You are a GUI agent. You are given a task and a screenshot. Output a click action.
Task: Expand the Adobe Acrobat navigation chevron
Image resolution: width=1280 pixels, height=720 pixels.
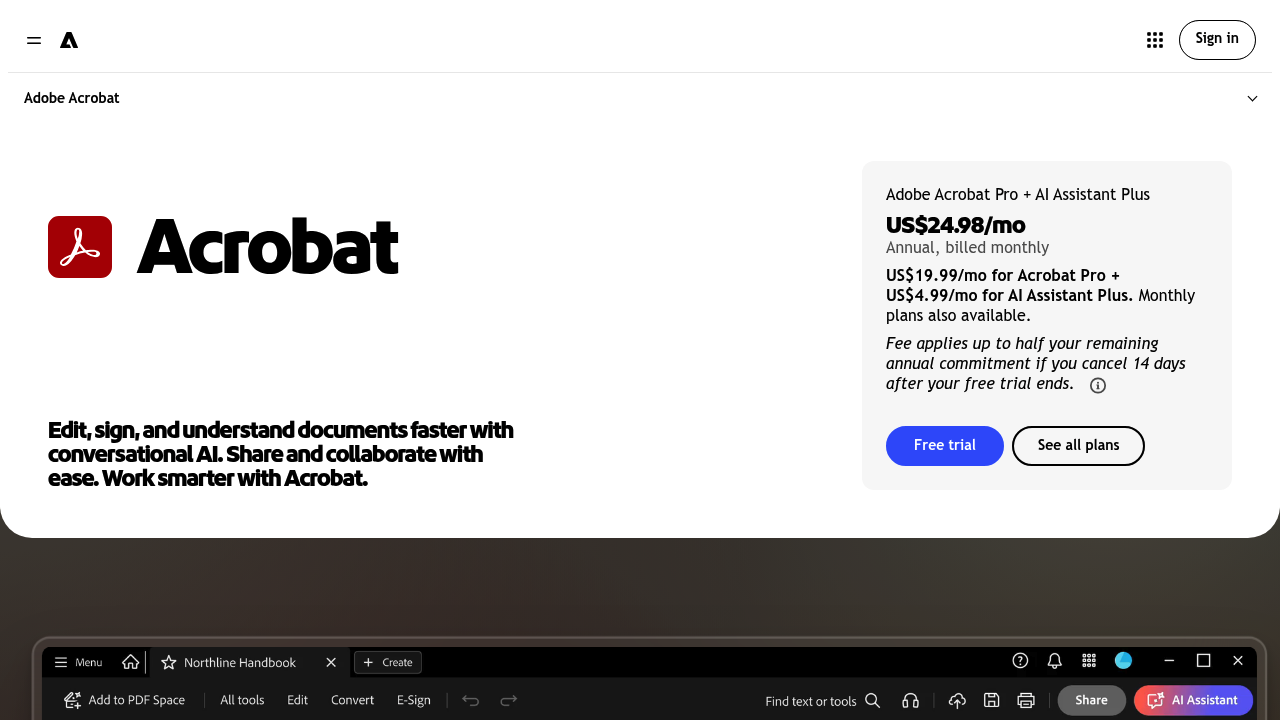(1253, 98)
